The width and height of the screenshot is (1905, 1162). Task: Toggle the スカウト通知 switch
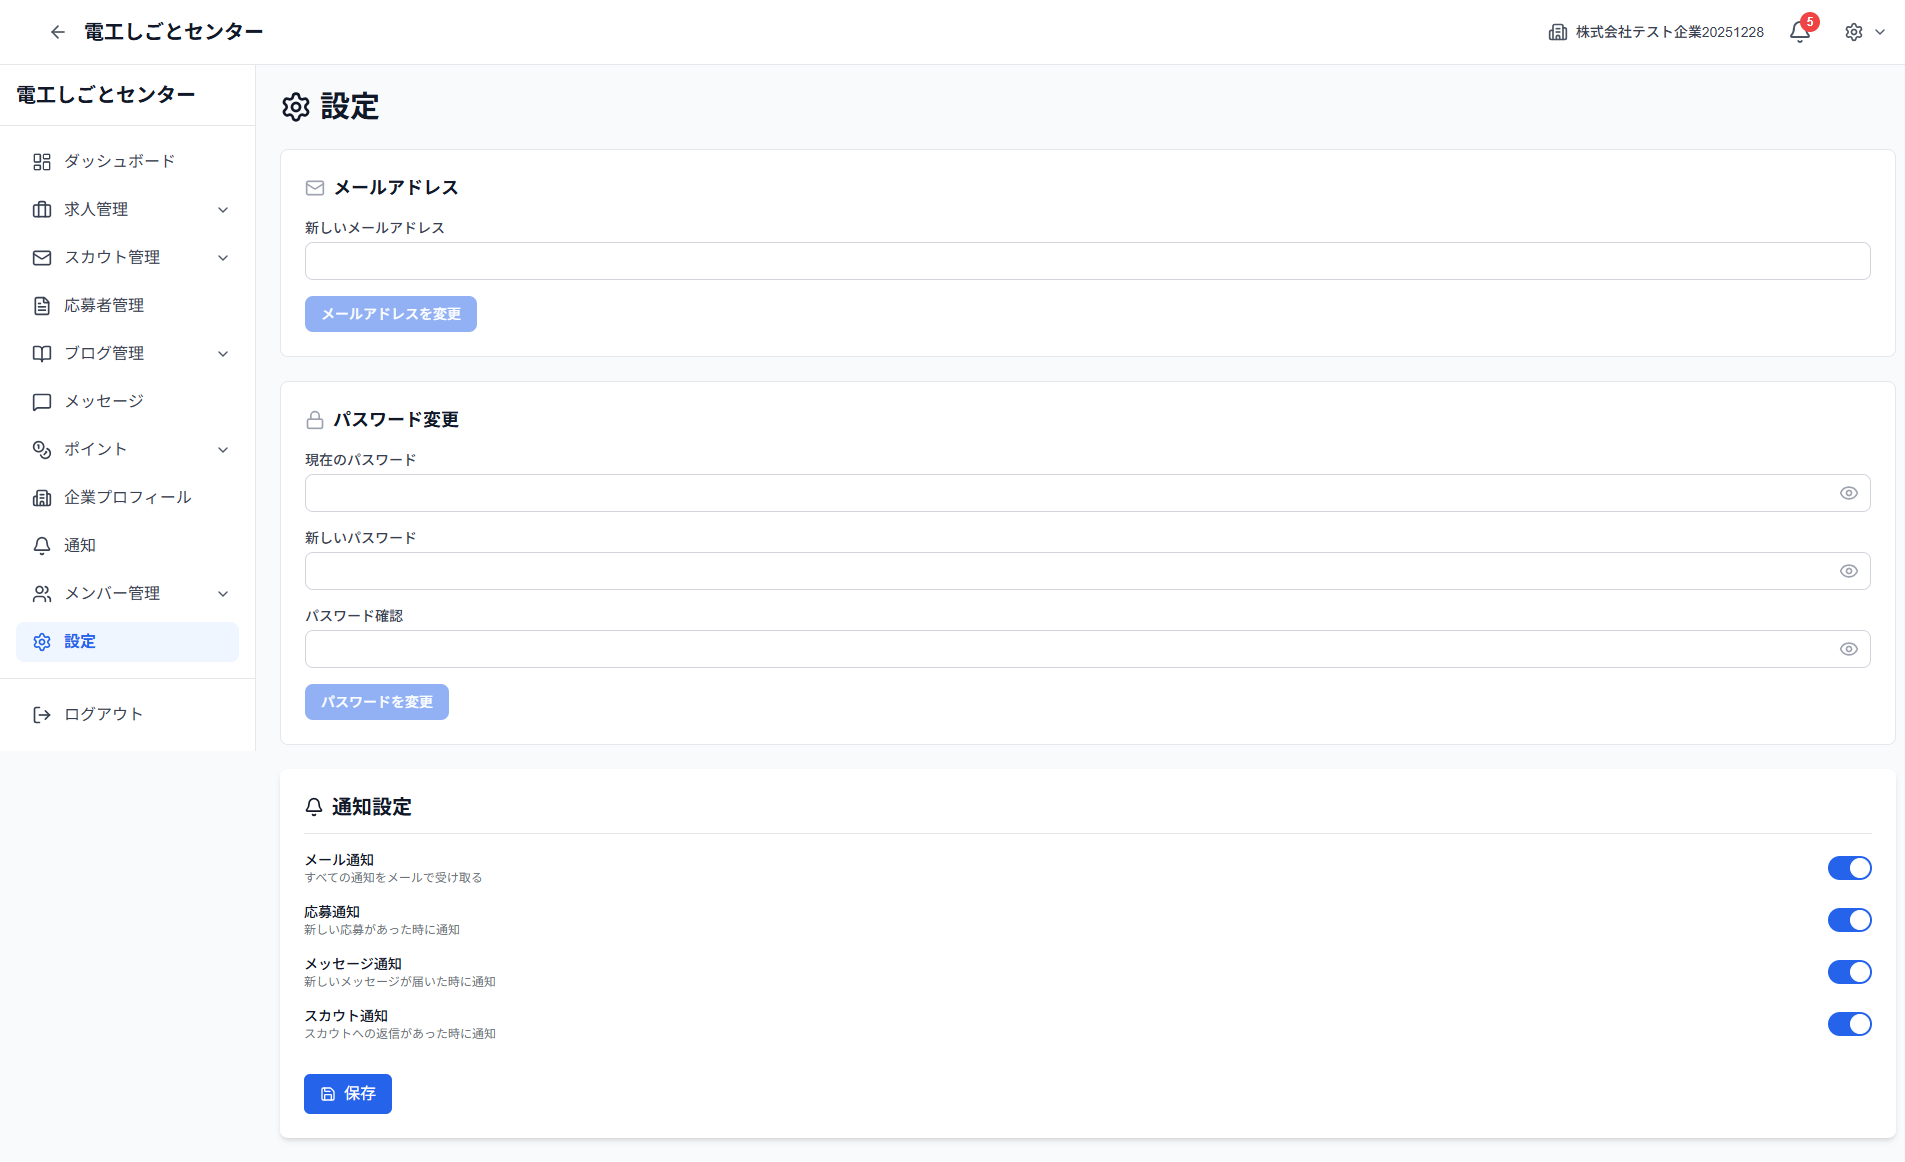1849,1024
